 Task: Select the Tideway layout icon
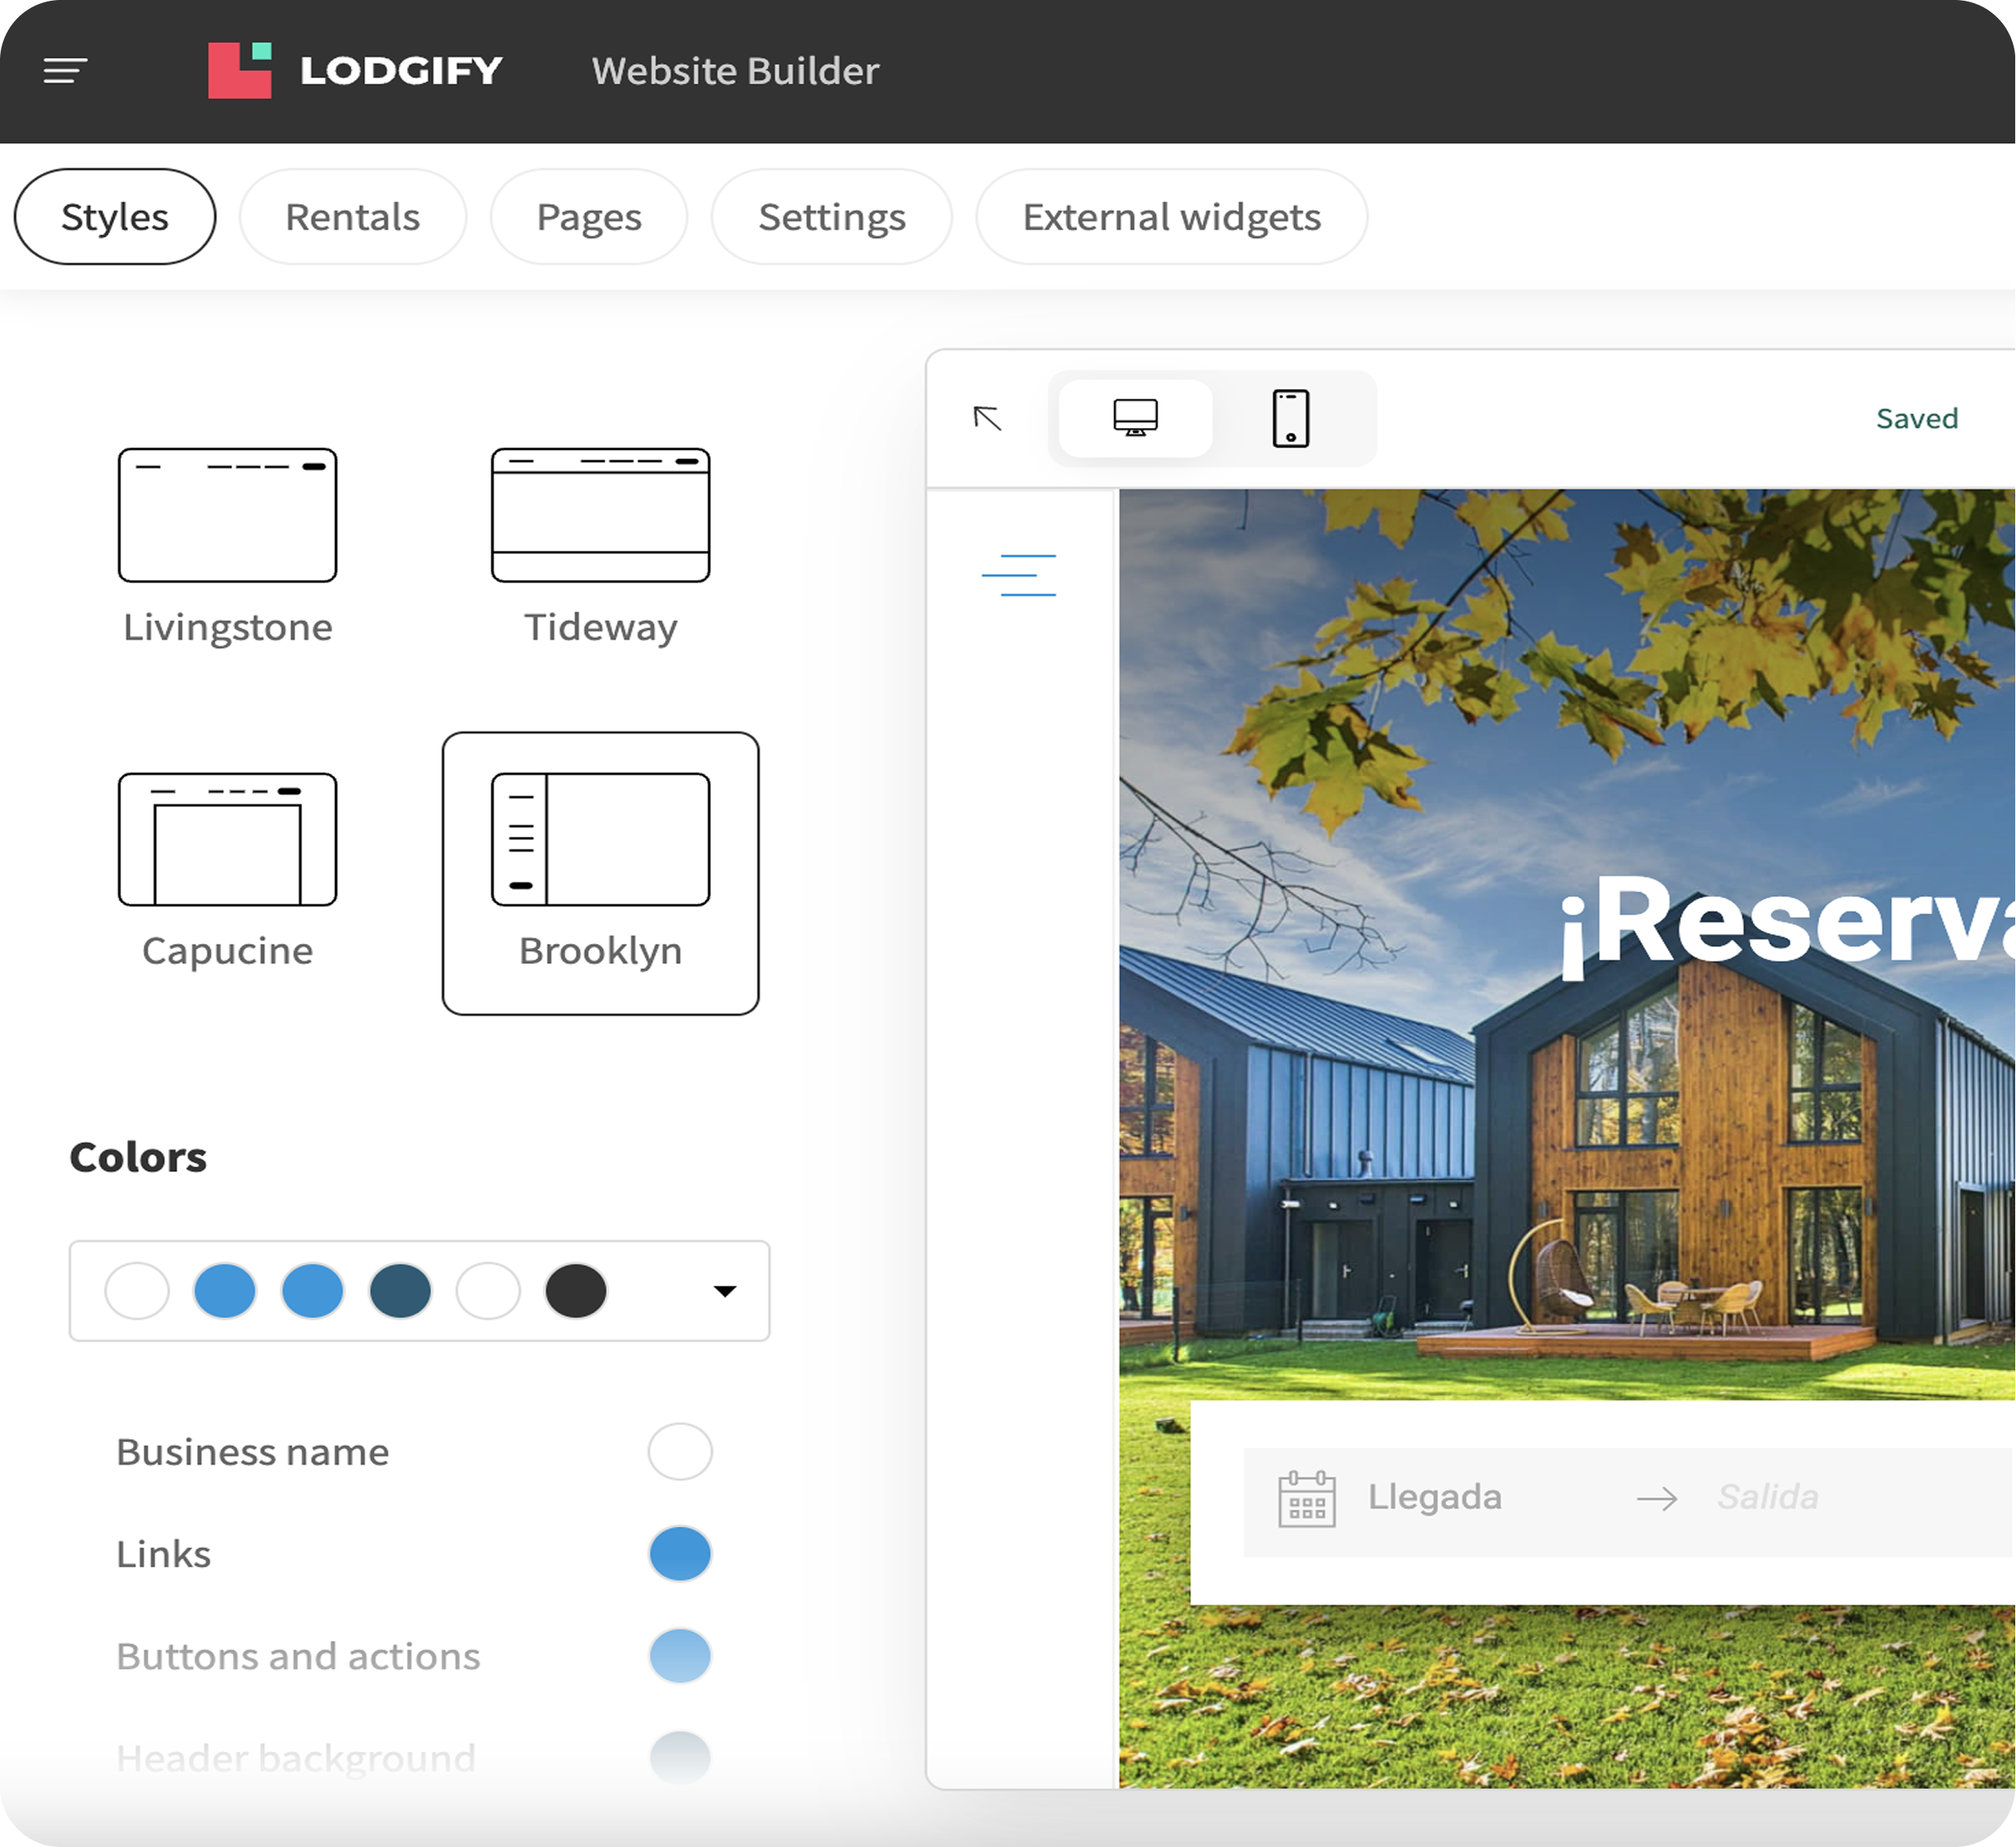pyautogui.click(x=600, y=516)
